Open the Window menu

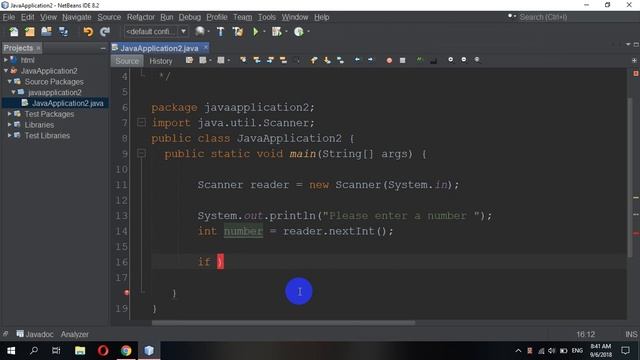[295, 17]
